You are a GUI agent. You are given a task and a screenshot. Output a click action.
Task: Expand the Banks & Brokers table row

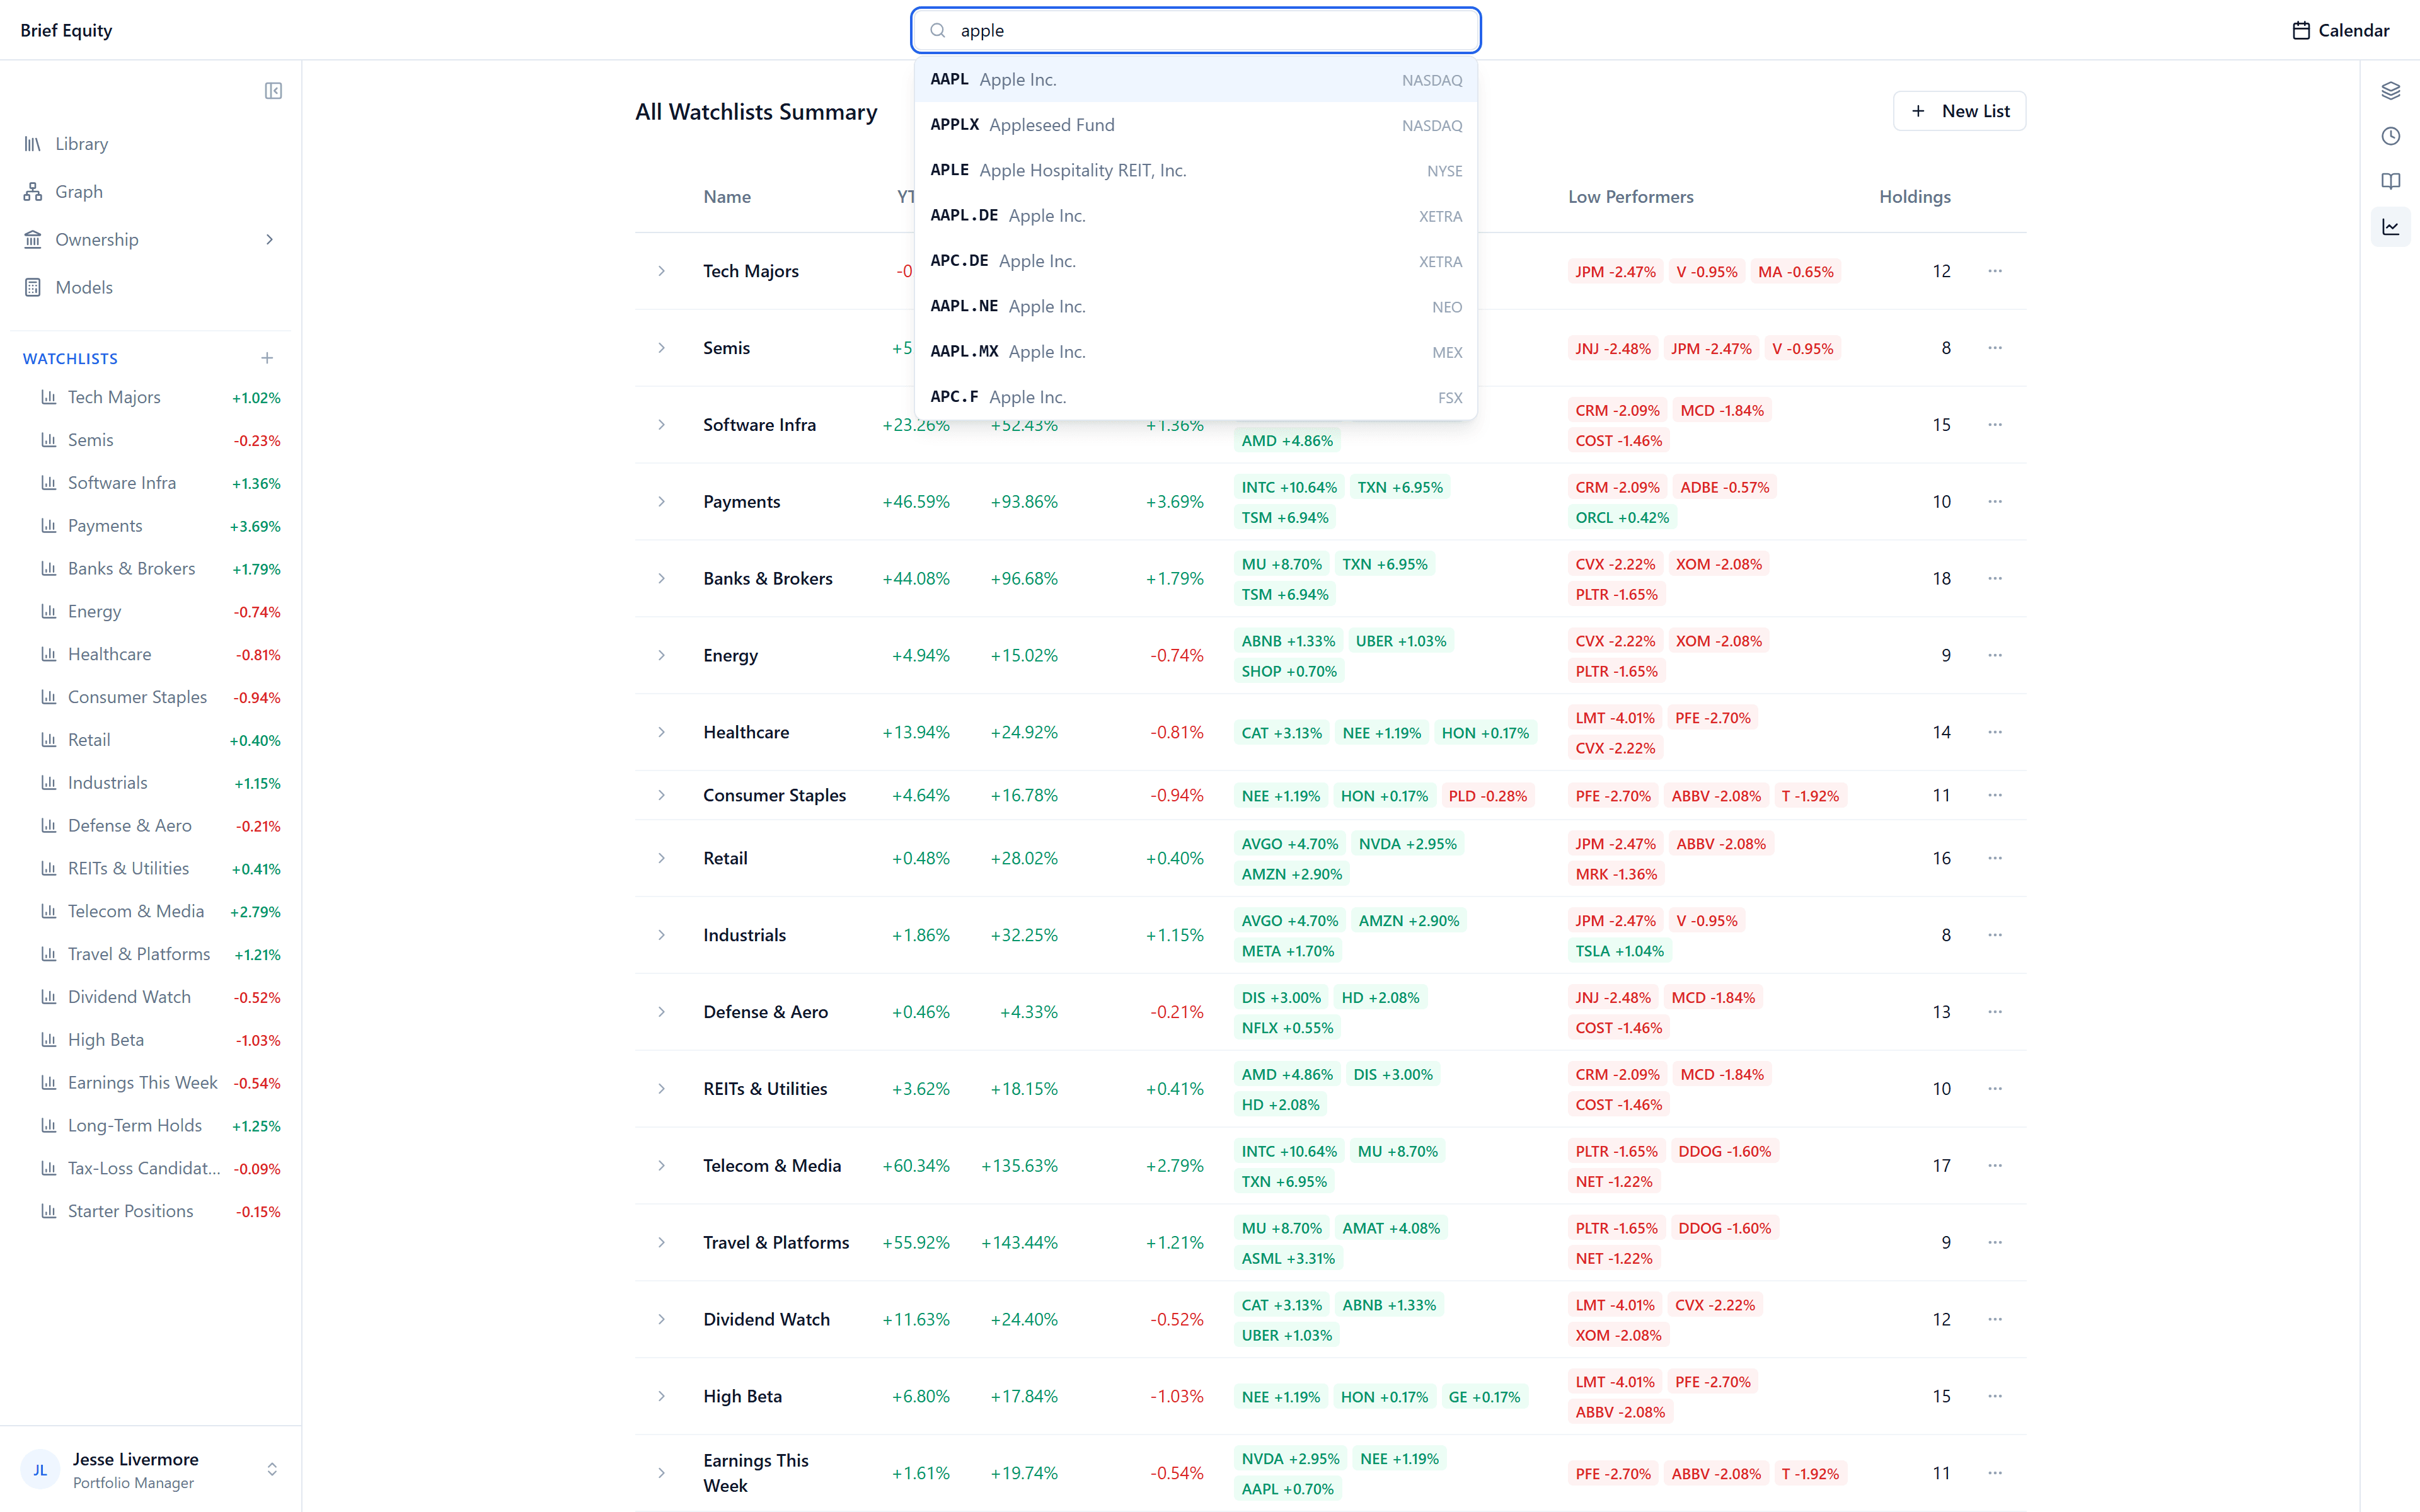coord(661,579)
